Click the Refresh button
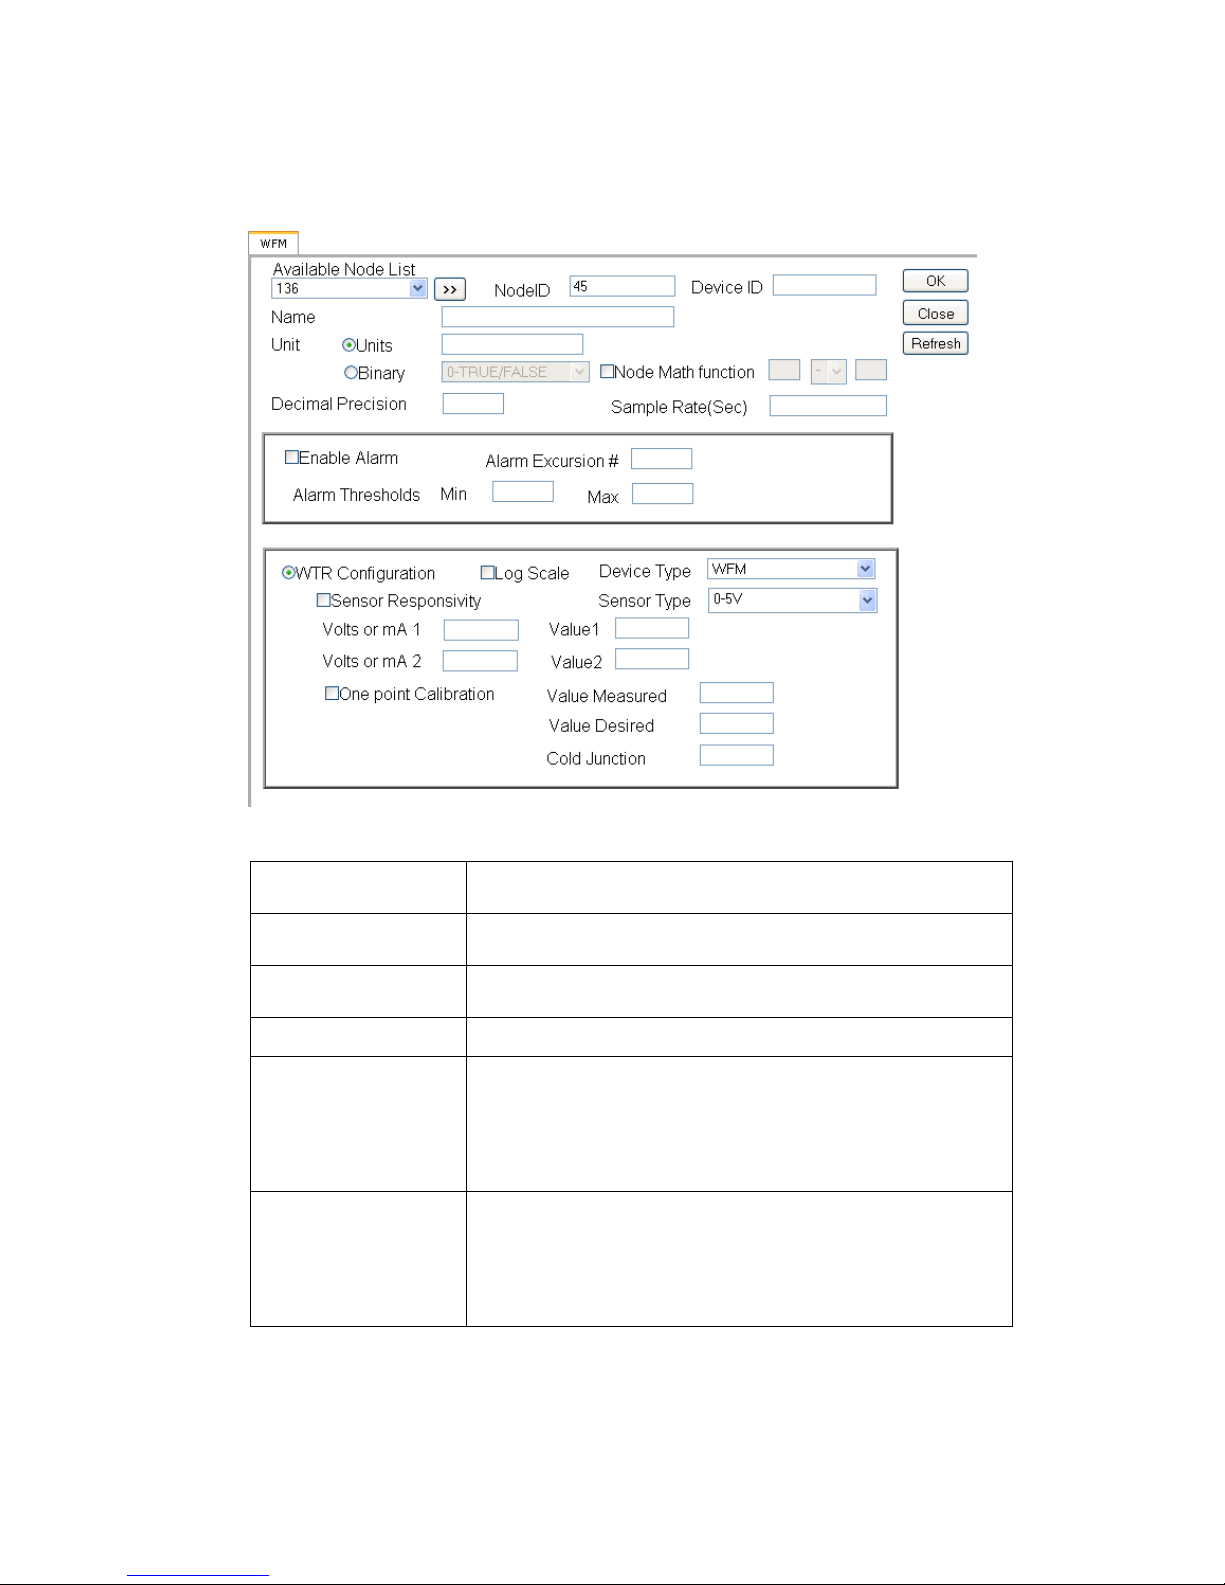Image resolution: width=1225 pixels, height=1585 pixels. pyautogui.click(x=935, y=343)
